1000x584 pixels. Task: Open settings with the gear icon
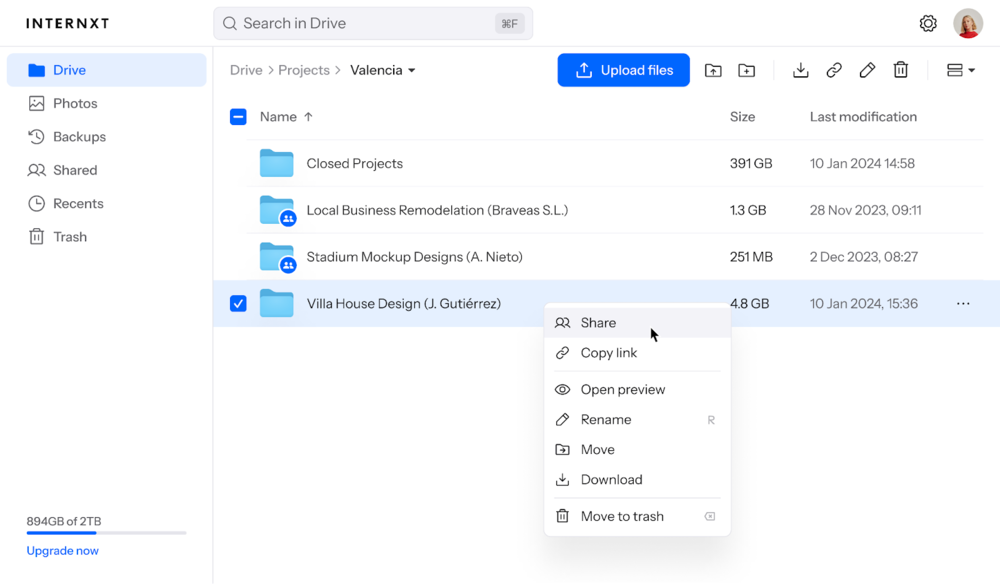click(x=928, y=23)
